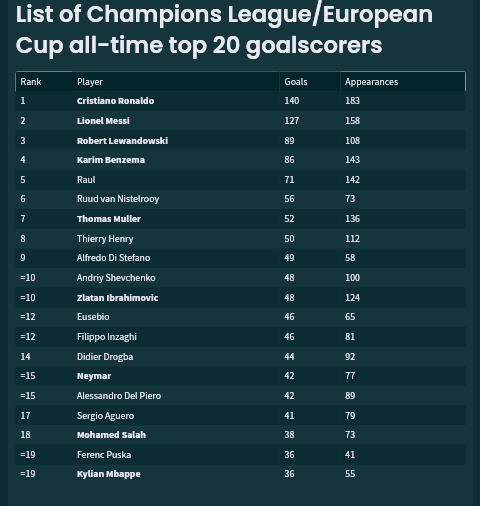Select Kylian Mbappe player name
The width and height of the screenshot is (480, 506).
[x=109, y=474]
